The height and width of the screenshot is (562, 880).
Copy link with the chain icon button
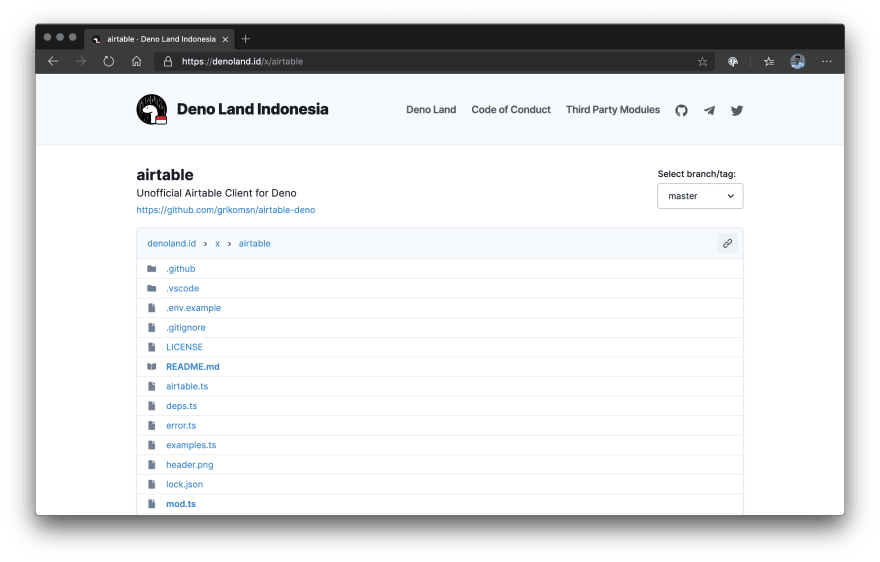point(727,243)
